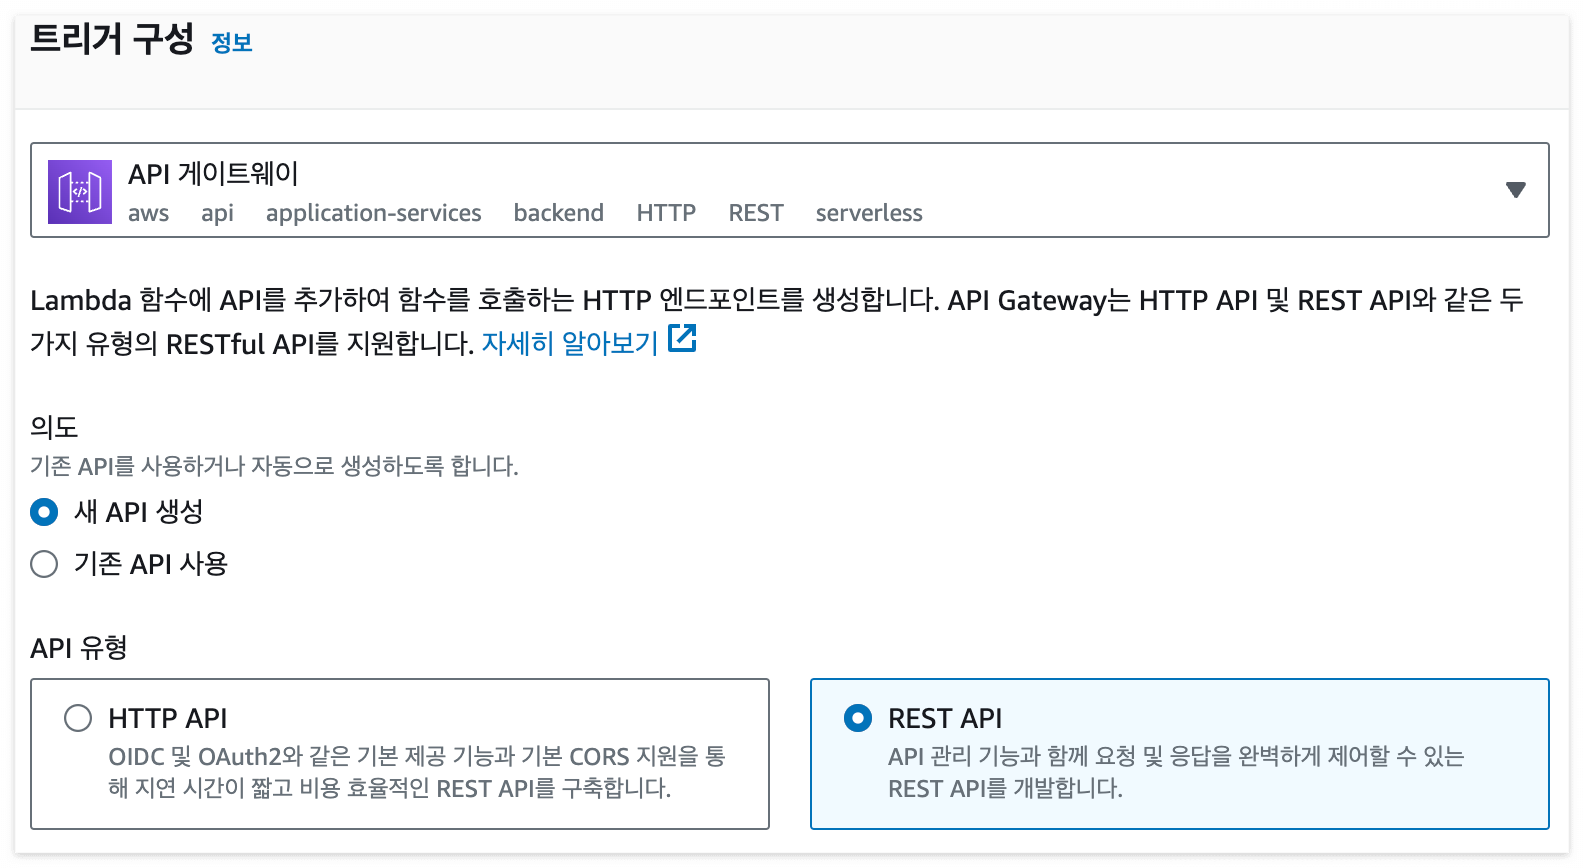Click the 트리거 구성 heading

click(112, 39)
